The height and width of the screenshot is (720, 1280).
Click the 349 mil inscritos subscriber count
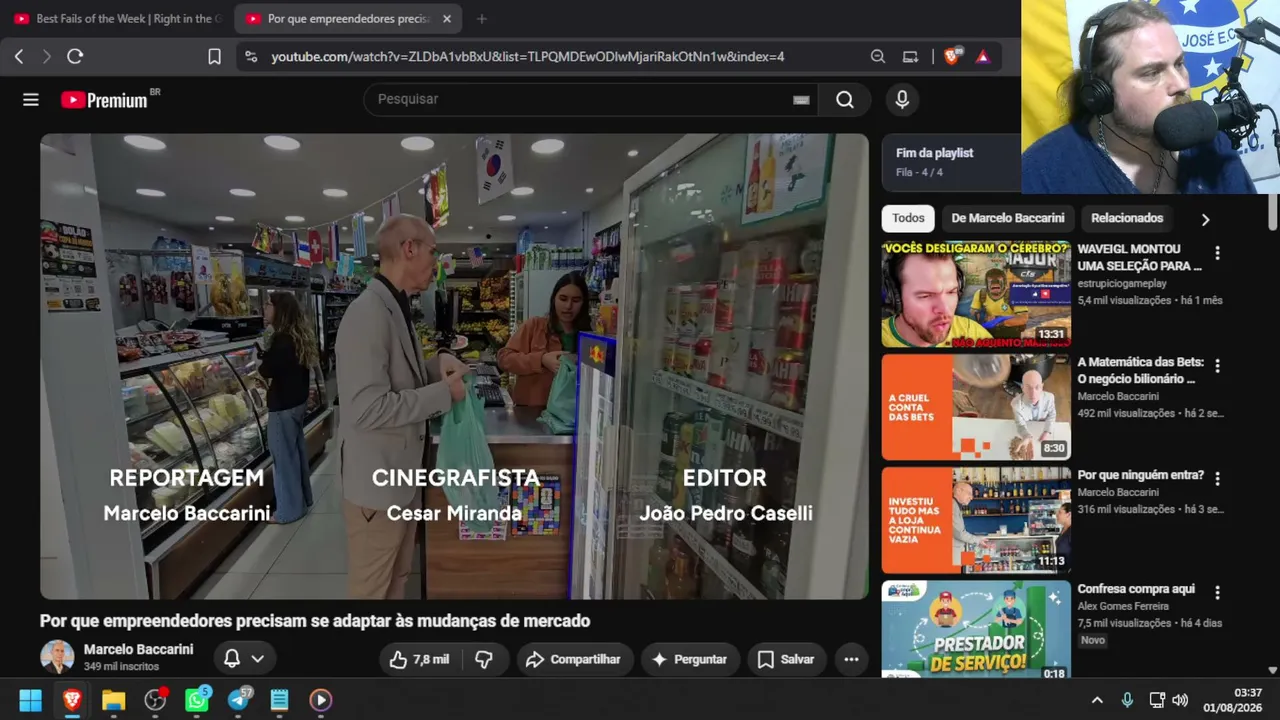[x=121, y=666]
